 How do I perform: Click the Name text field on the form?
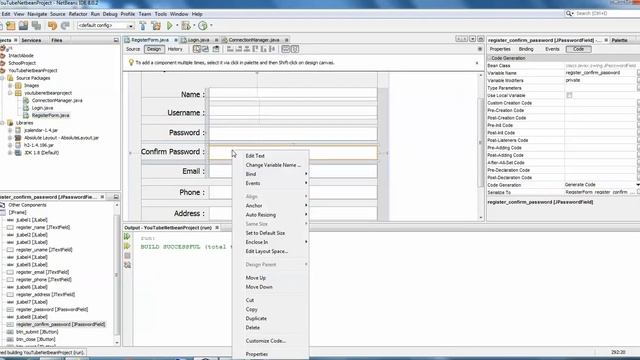point(293,94)
